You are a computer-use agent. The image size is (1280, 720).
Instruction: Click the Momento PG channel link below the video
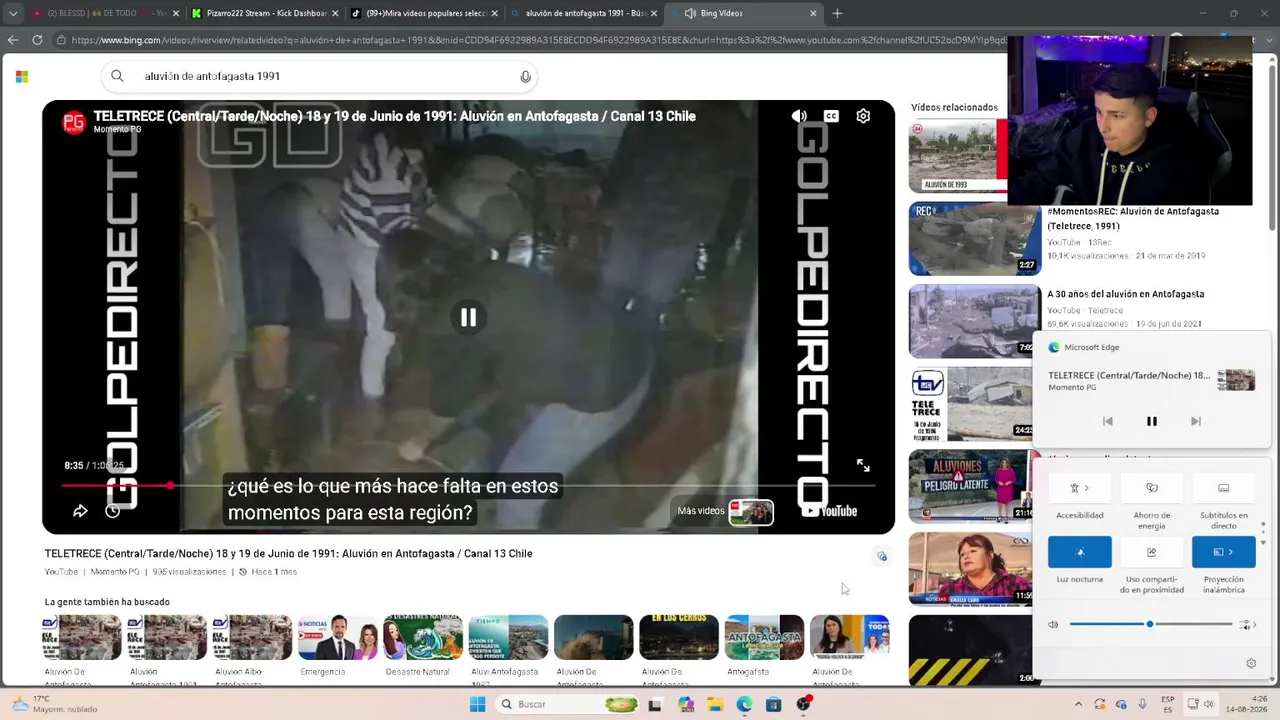point(115,572)
